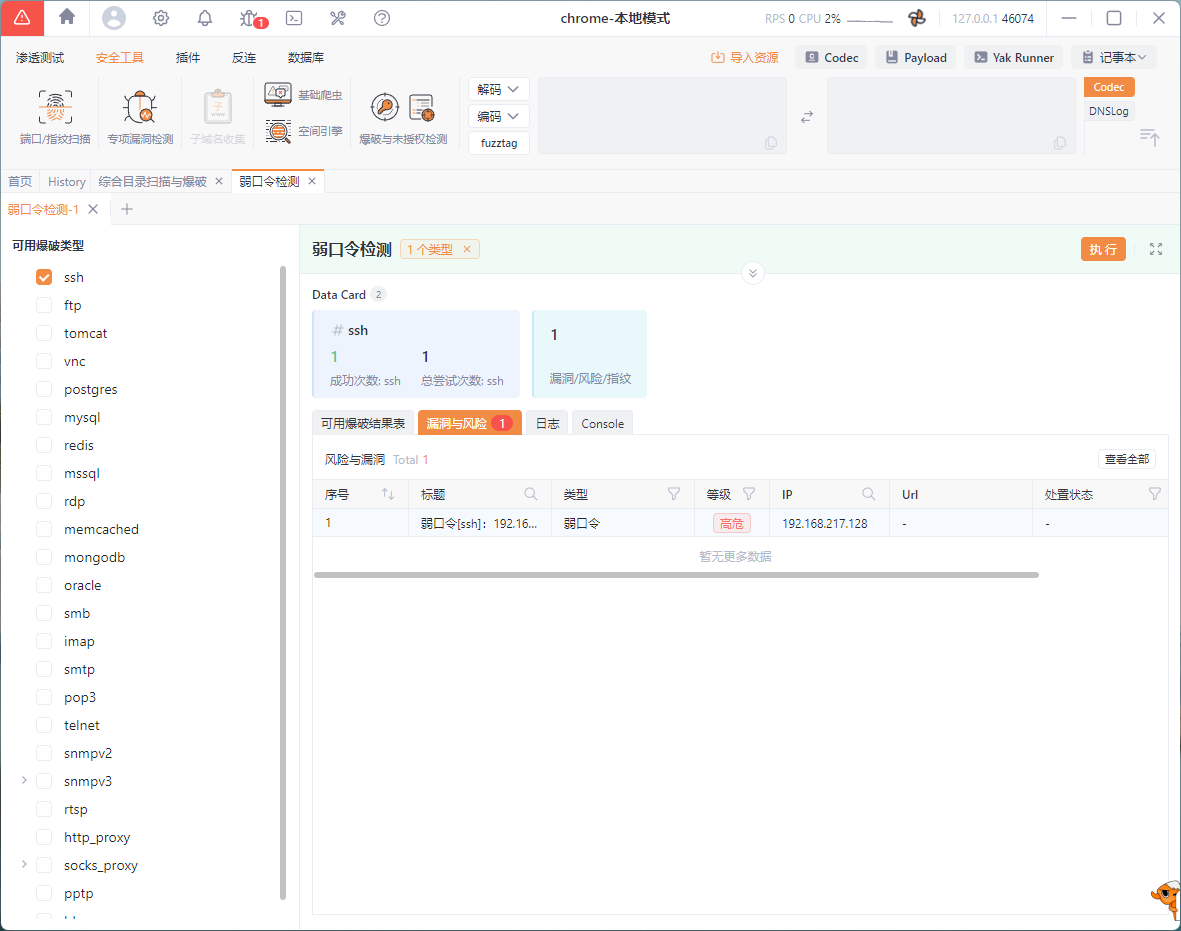
Task: Uncheck the ssh brute-force type
Action: tap(44, 277)
